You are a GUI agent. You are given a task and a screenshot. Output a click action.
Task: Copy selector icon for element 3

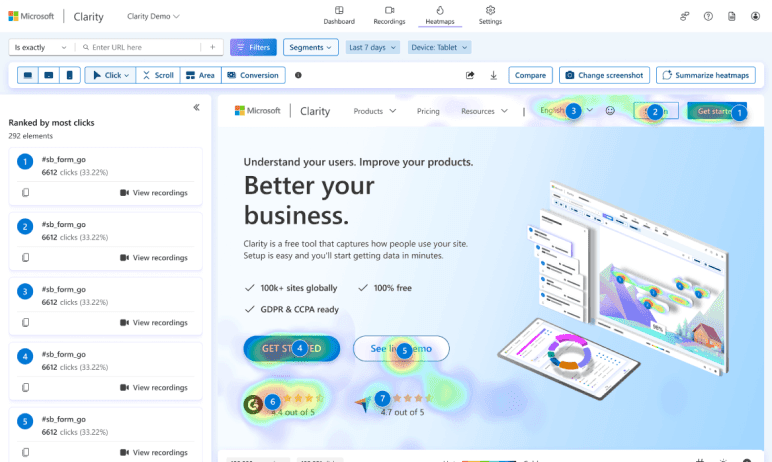coord(26,323)
